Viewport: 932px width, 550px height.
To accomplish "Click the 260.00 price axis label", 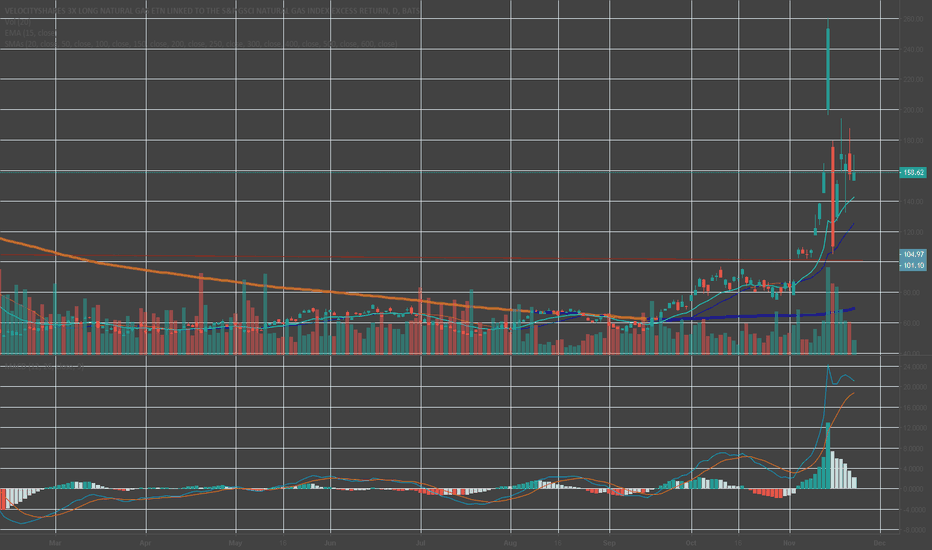I will [914, 19].
